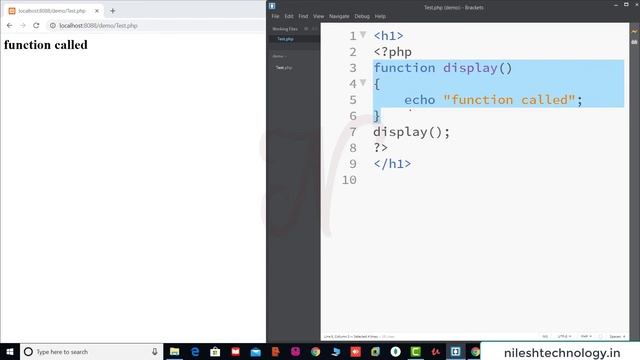This screenshot has width=640, height=360.
Task: Click the <?php tag on line 2
Action: (x=393, y=52)
